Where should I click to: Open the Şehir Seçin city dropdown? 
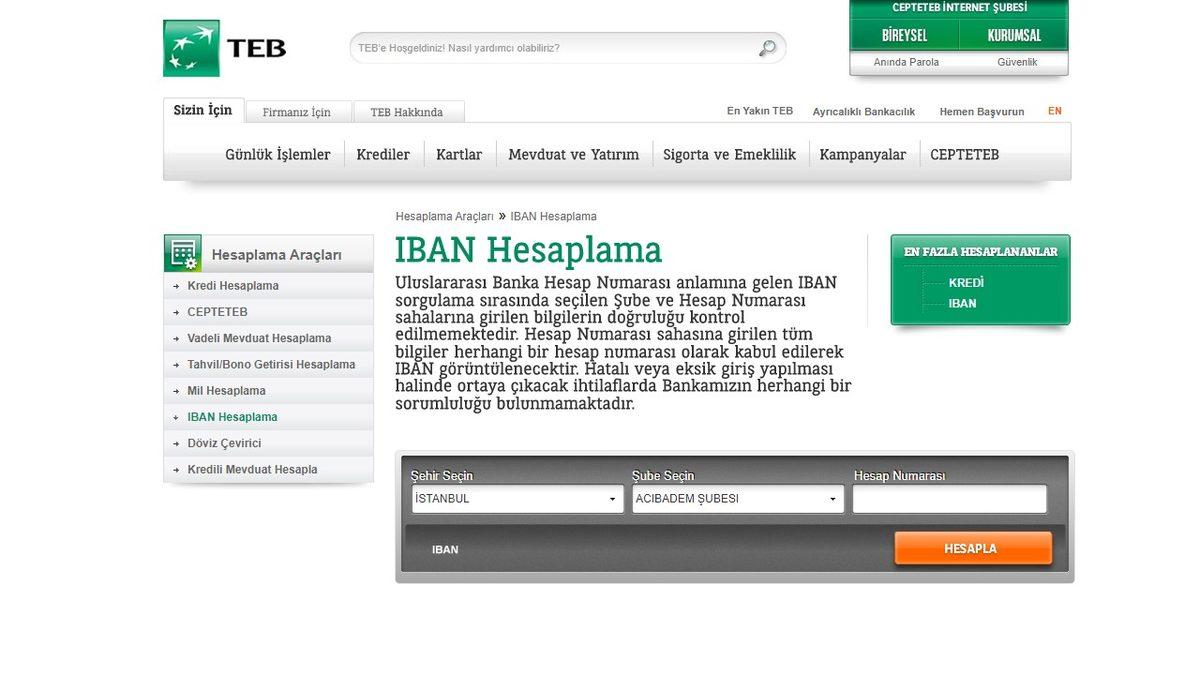pos(516,498)
